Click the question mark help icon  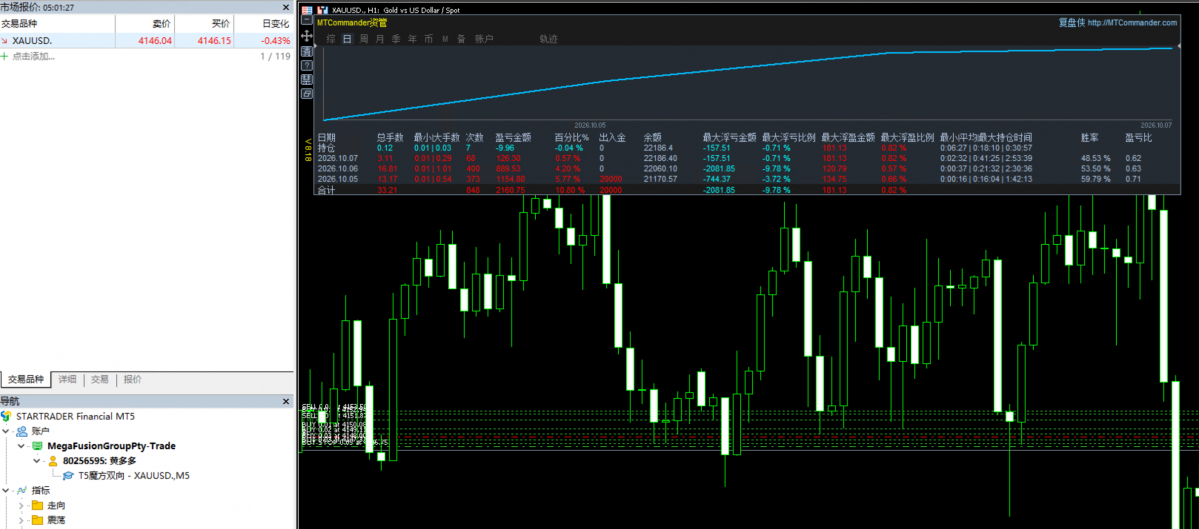point(307,65)
